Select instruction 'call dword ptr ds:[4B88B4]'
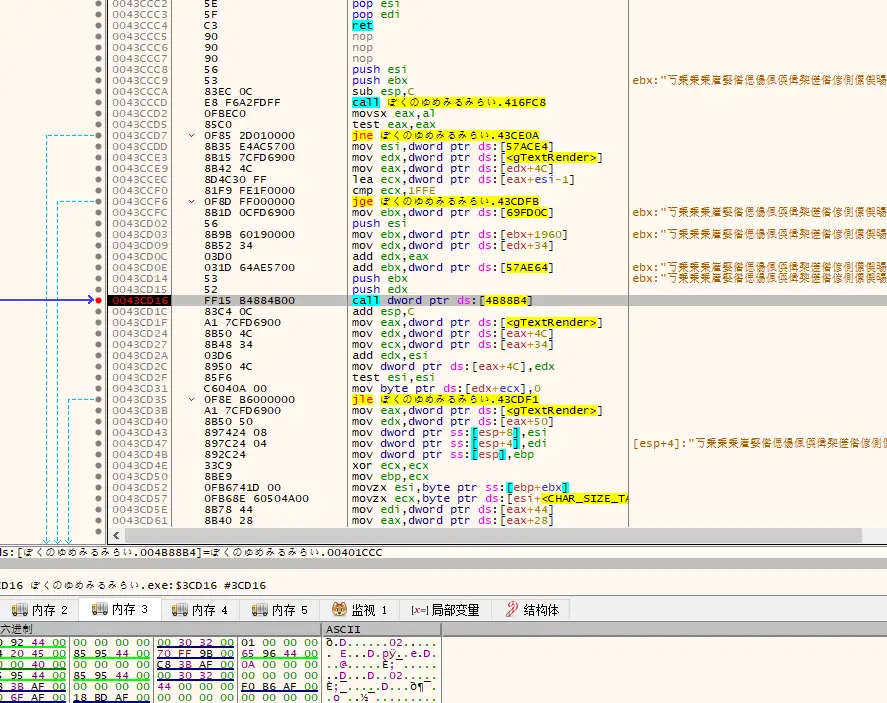This screenshot has width=887, height=703. click(442, 300)
